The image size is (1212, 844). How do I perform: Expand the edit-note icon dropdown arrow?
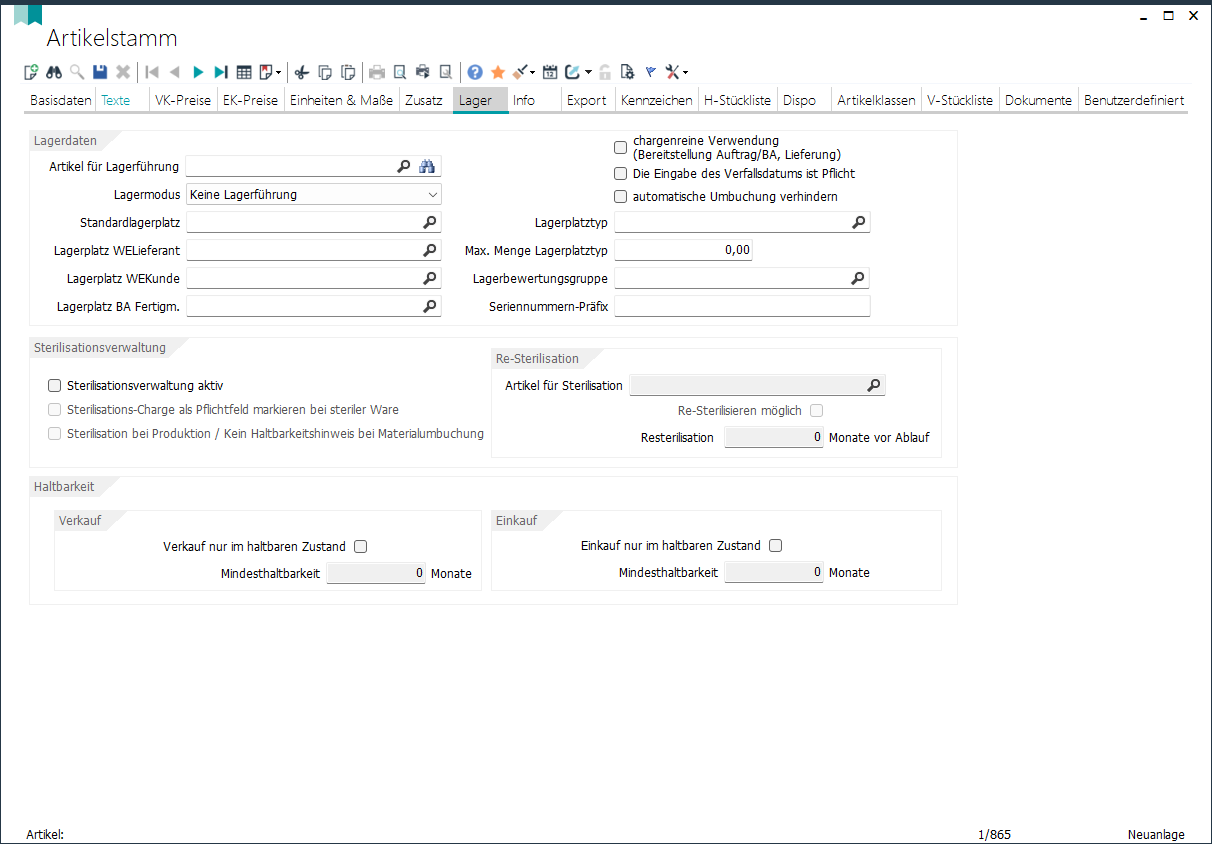point(589,73)
